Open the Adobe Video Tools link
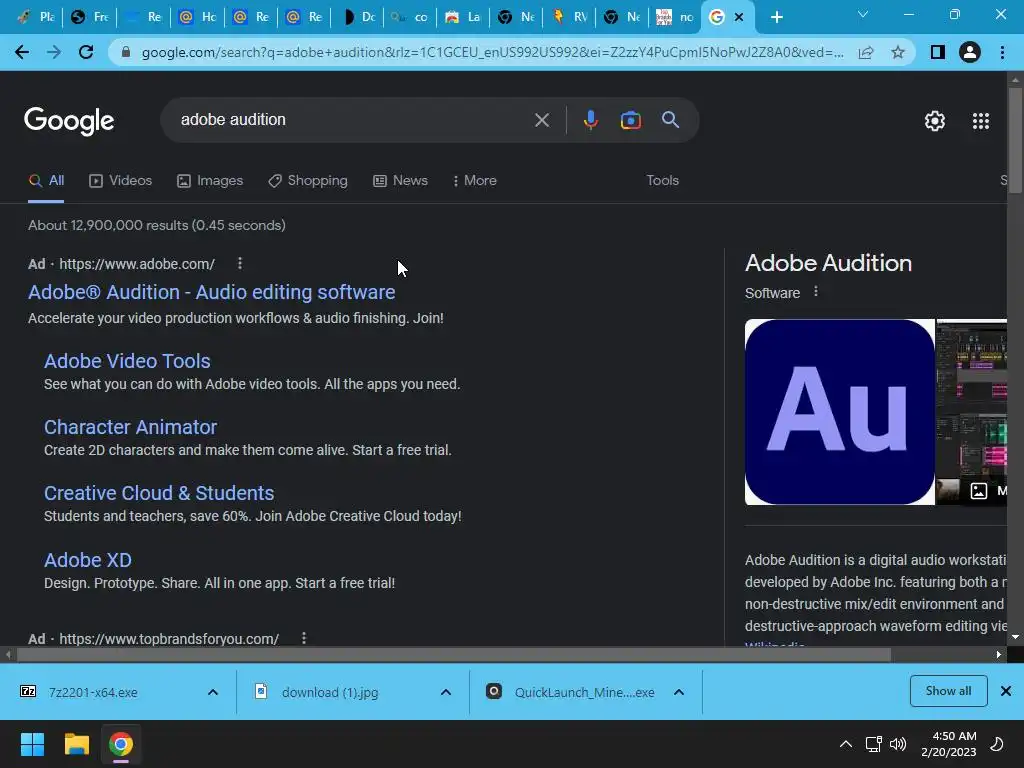This screenshot has height=768, width=1024. (x=127, y=361)
